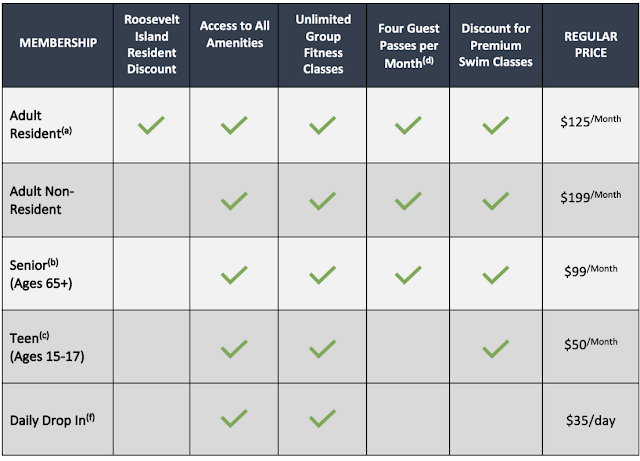Select the MEMBERSHIP column header
The image size is (640, 461).
coord(58,42)
